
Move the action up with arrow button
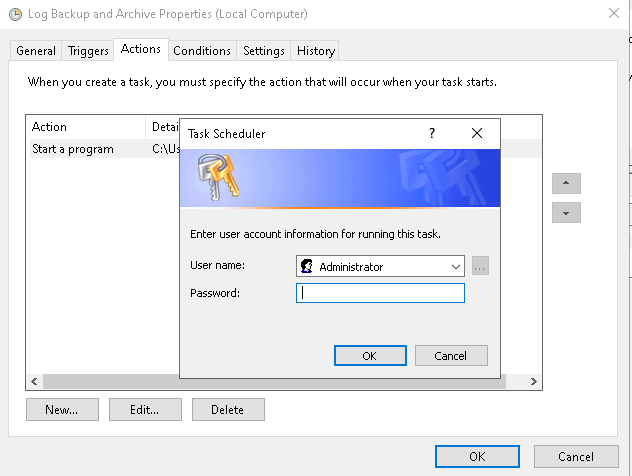[566, 184]
